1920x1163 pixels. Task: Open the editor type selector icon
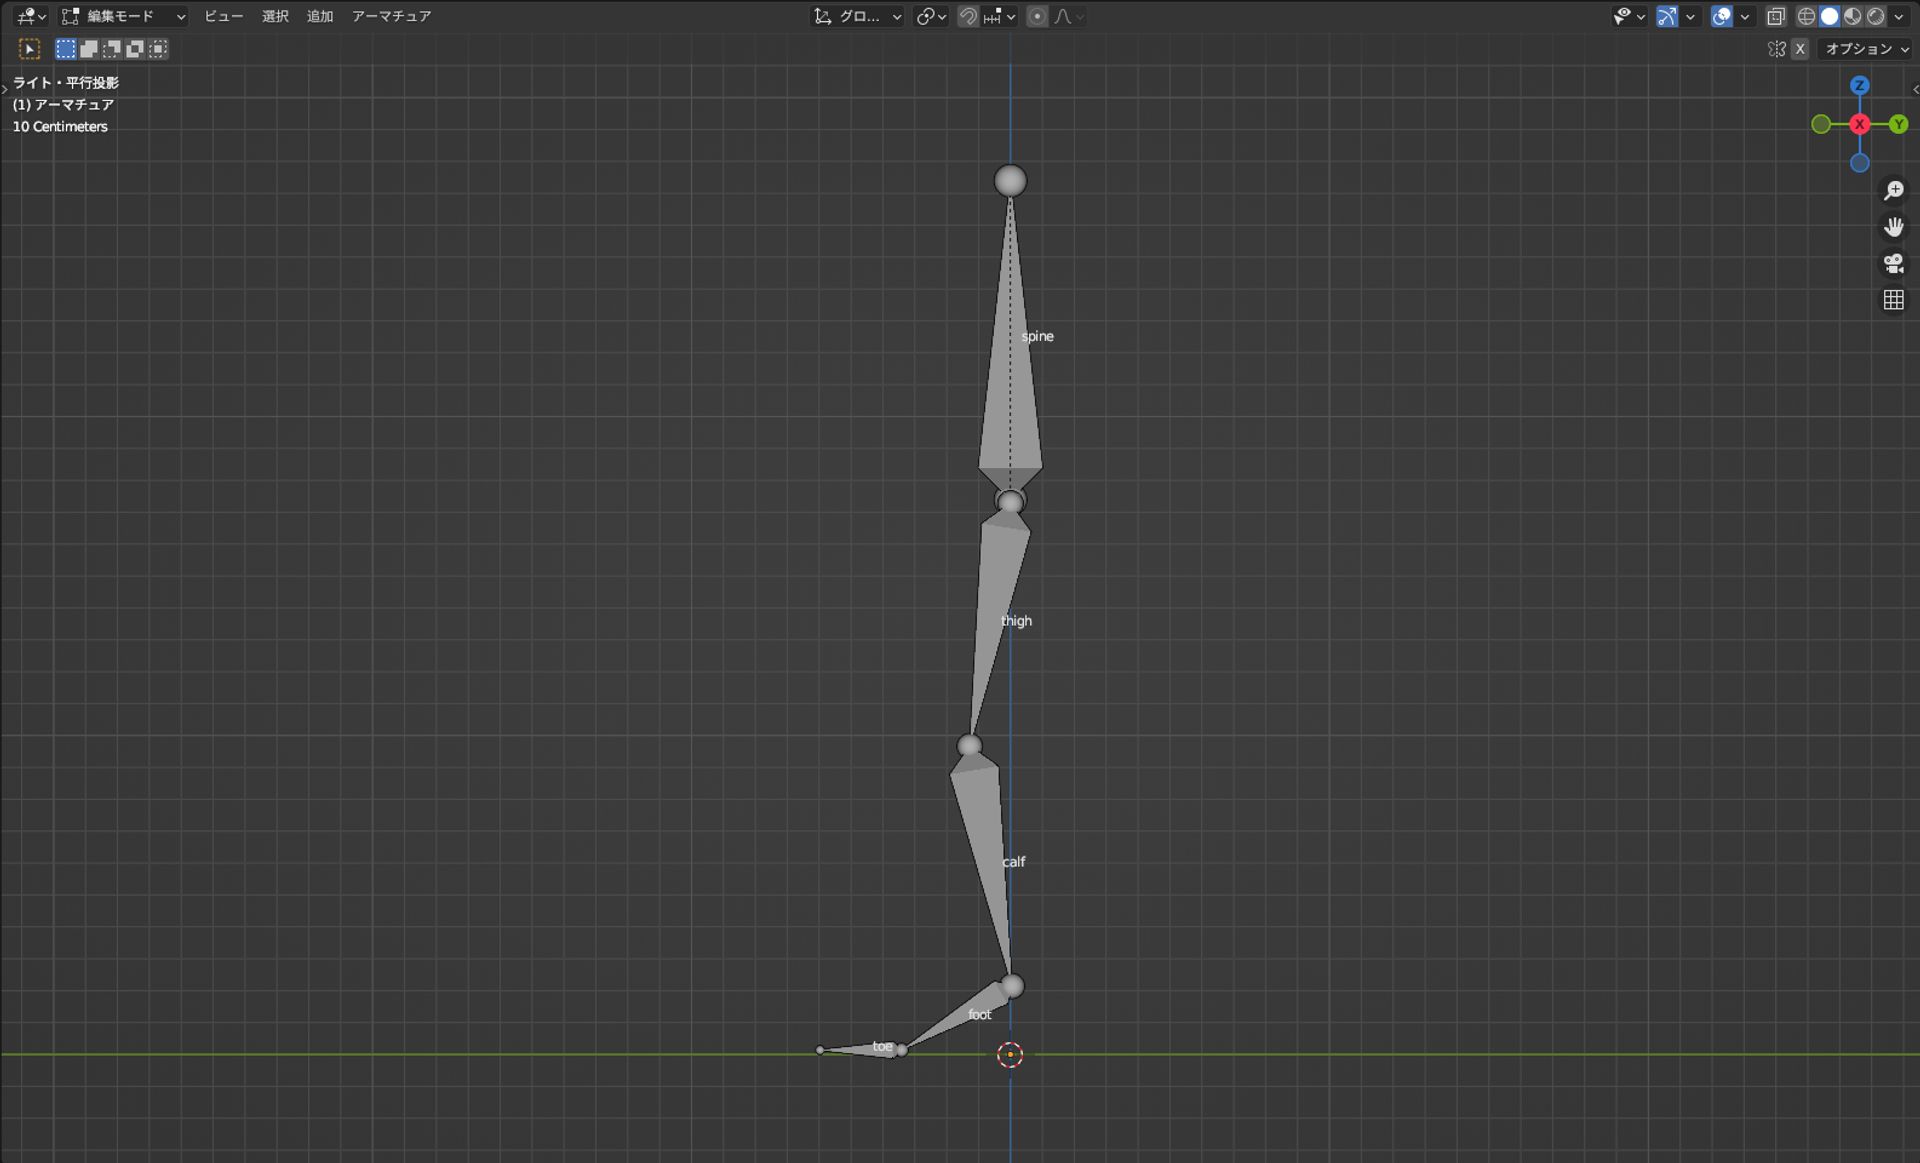30,16
